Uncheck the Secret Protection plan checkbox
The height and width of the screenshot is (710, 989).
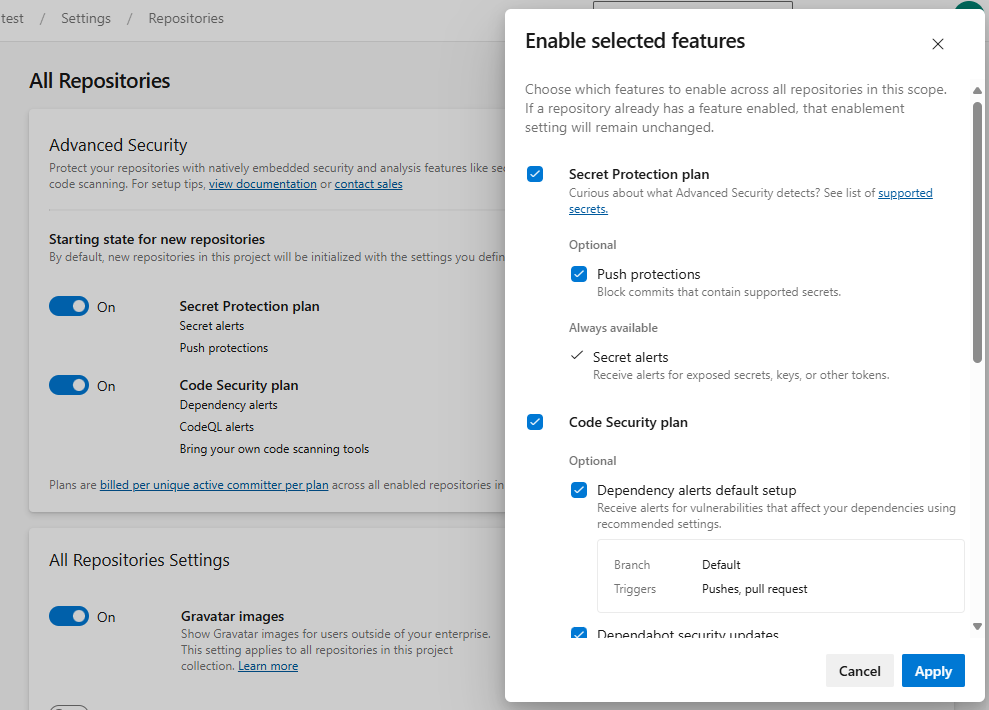click(535, 174)
